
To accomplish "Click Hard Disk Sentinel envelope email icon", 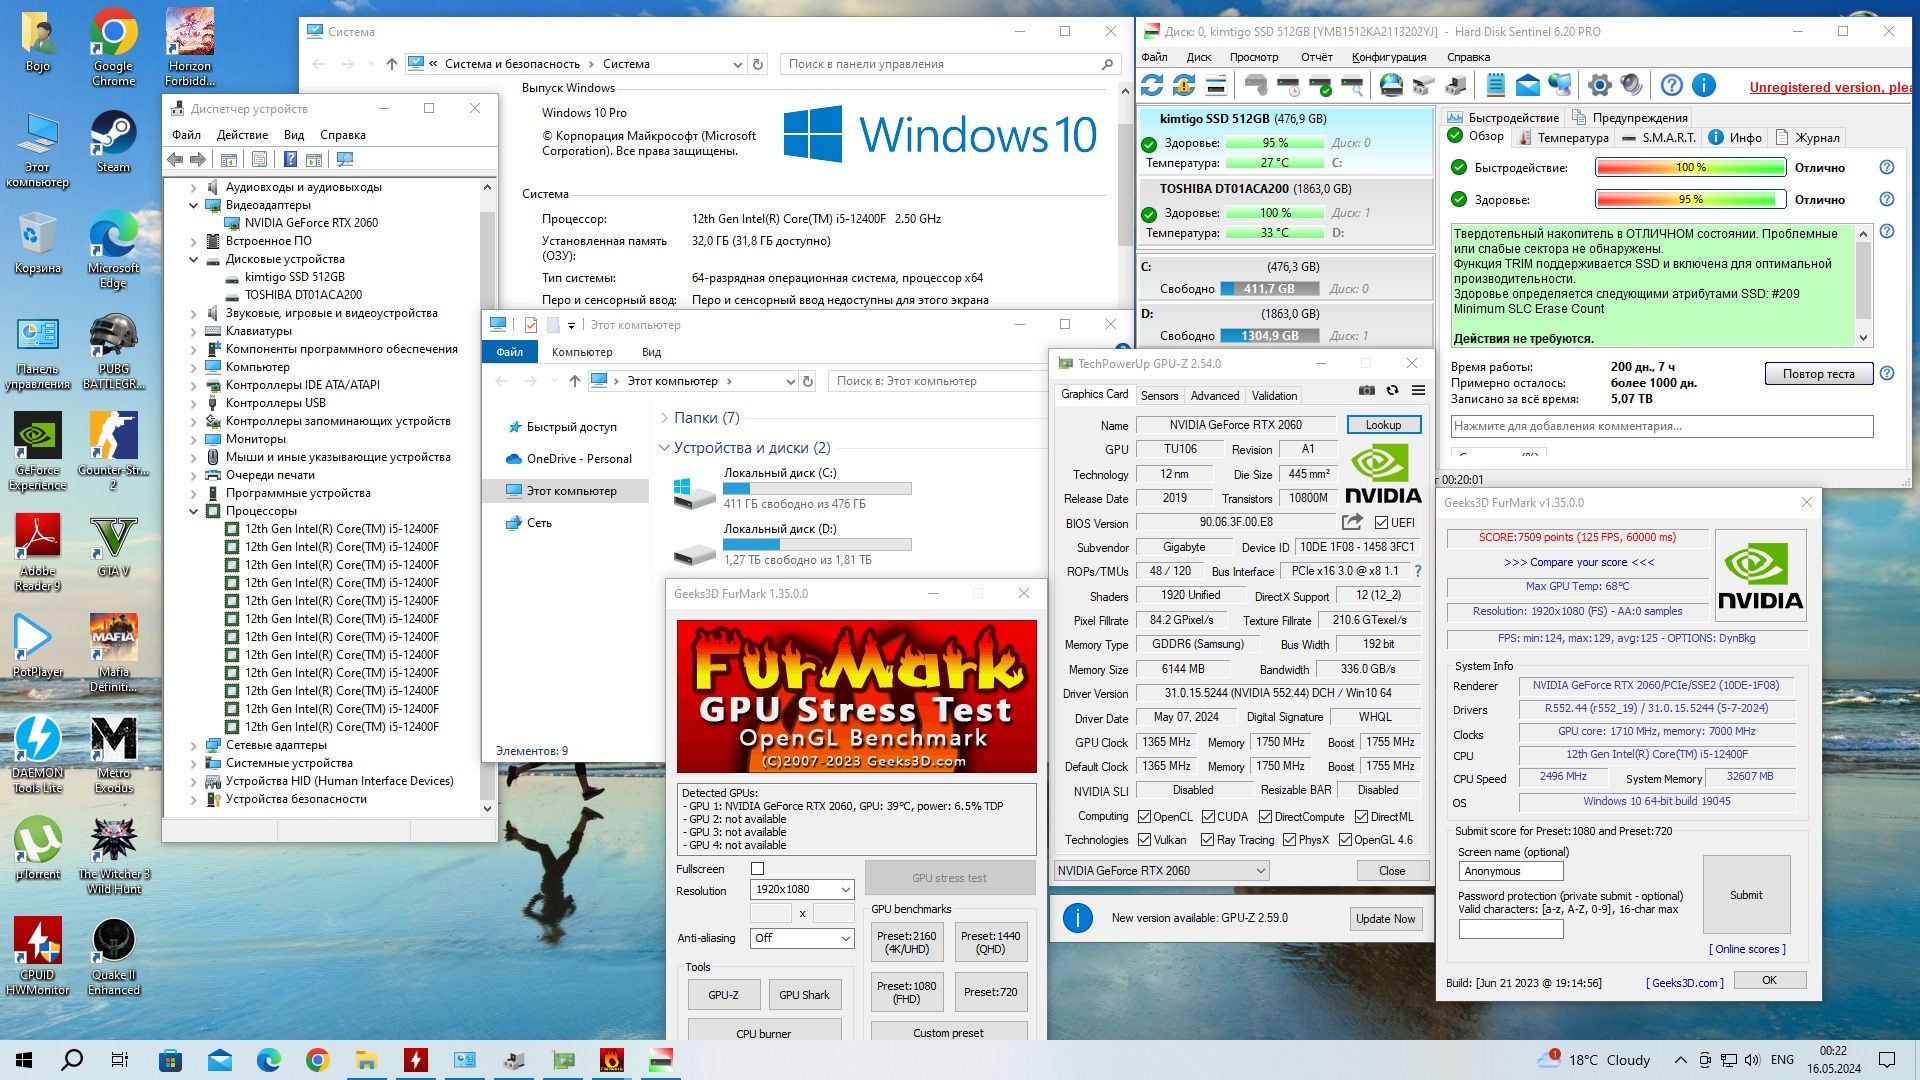I will click(x=1528, y=85).
